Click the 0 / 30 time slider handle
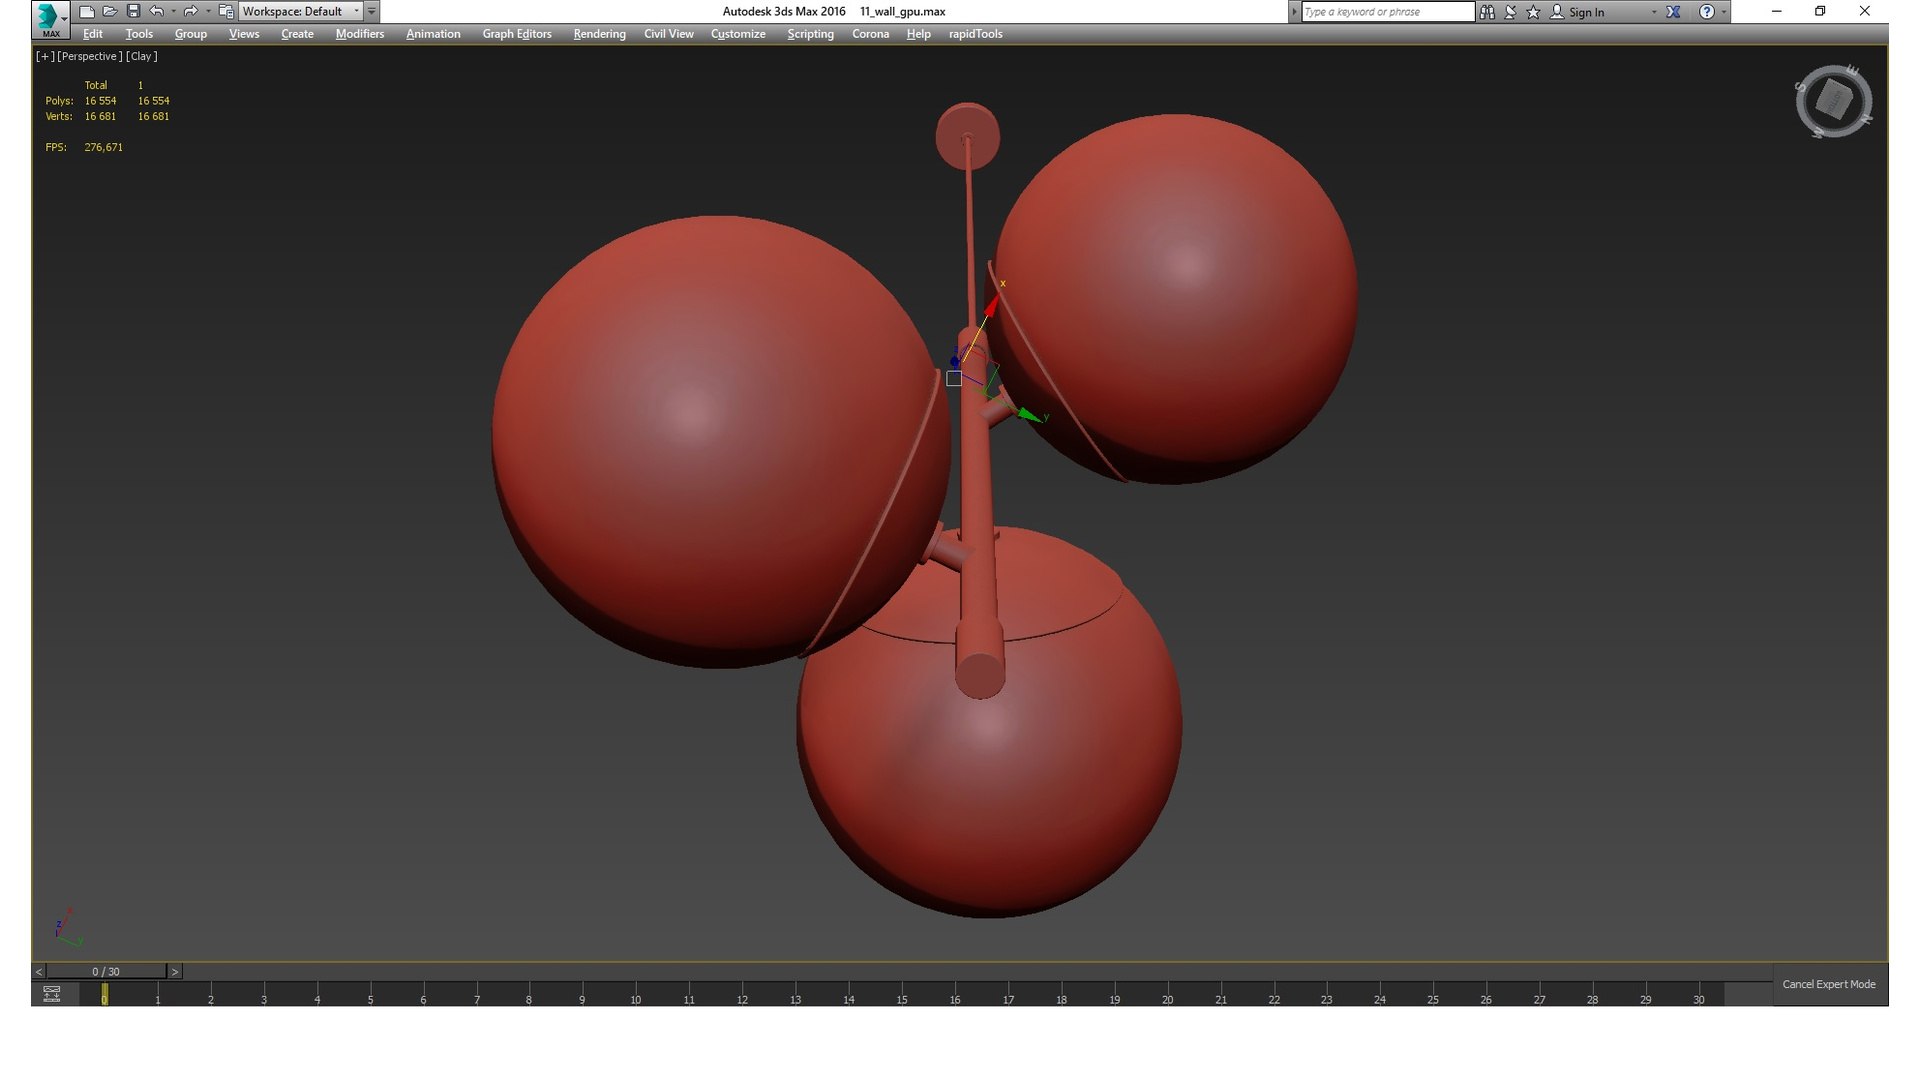The width and height of the screenshot is (1920, 1080). (106, 972)
